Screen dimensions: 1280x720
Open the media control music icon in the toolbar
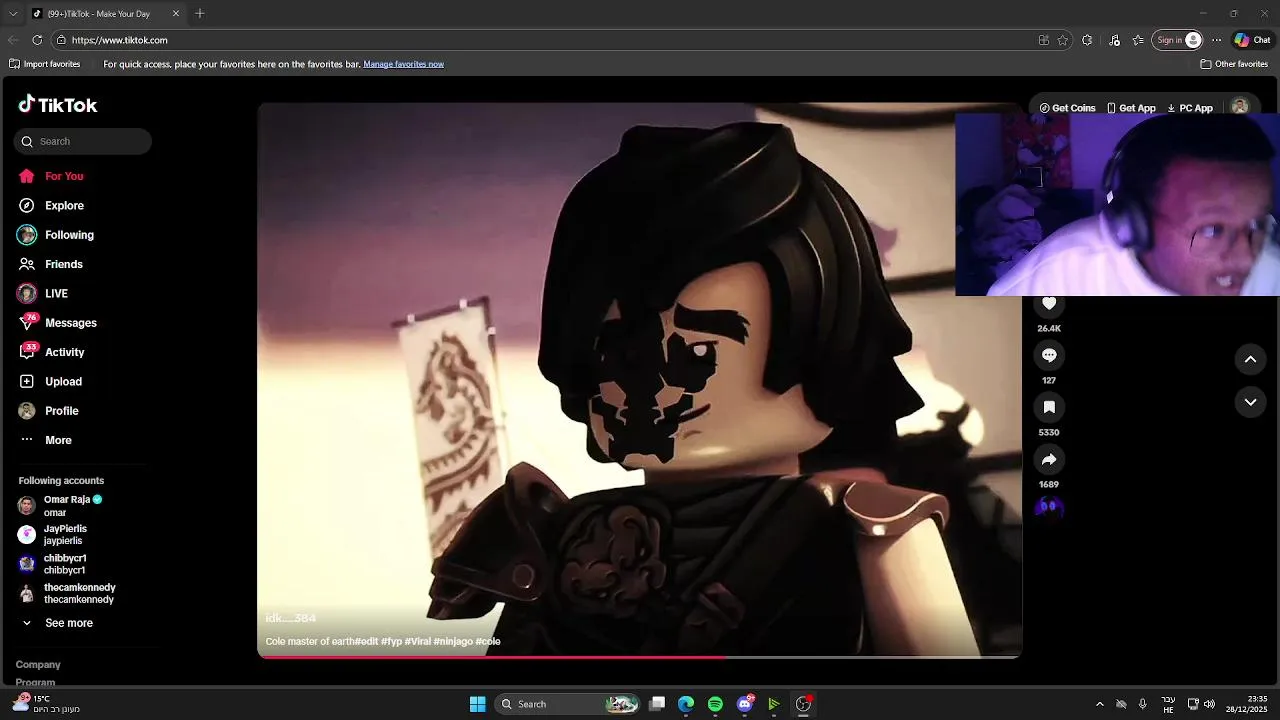(1115, 40)
